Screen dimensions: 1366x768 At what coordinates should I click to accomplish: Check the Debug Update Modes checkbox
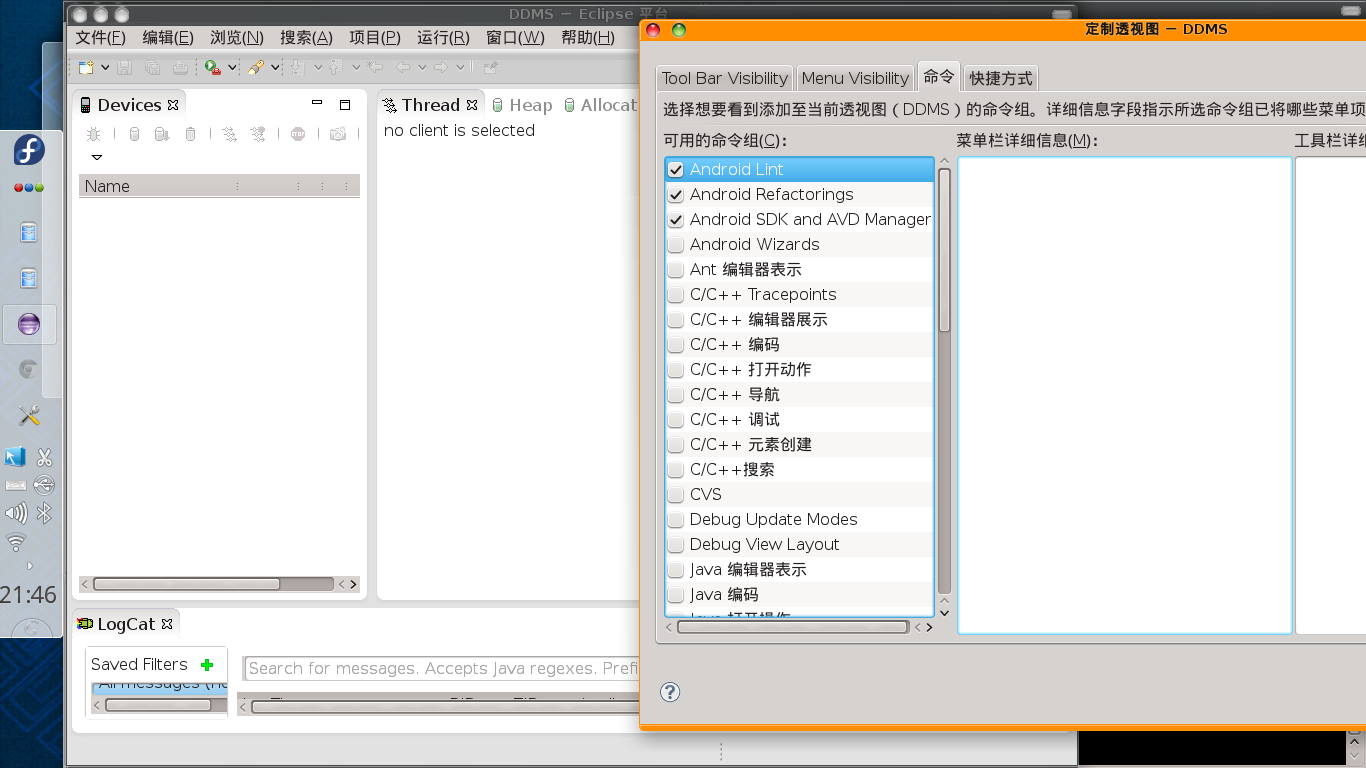point(676,520)
